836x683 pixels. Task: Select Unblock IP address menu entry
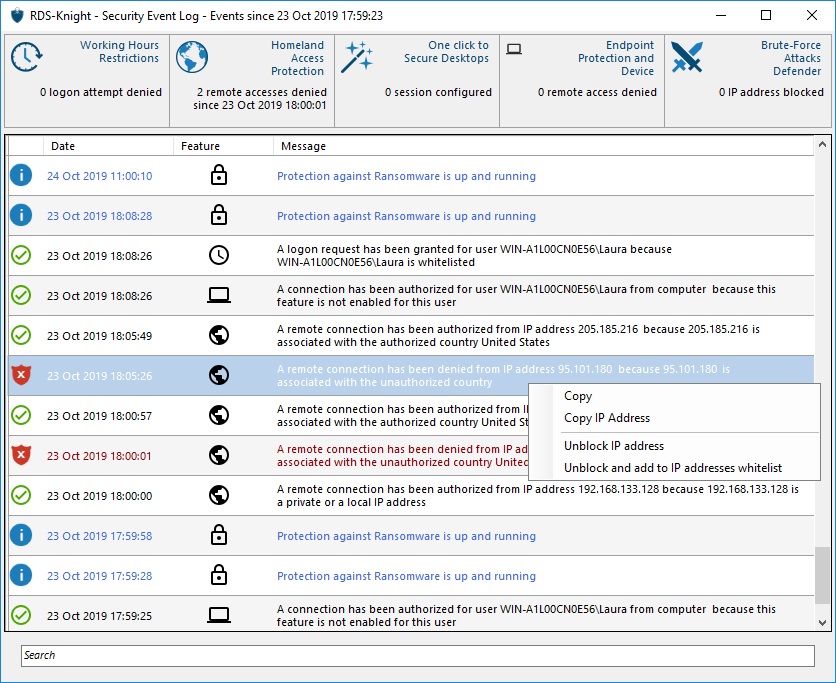pyautogui.click(x=614, y=446)
